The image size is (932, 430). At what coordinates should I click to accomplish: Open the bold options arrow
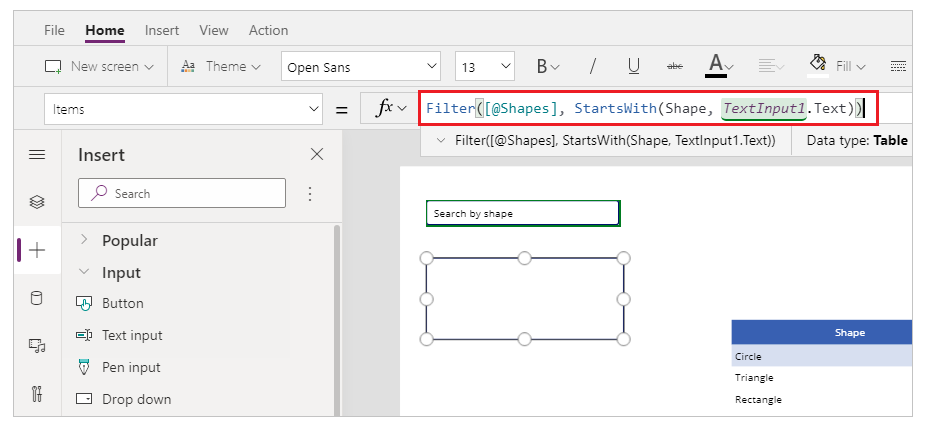tap(555, 67)
